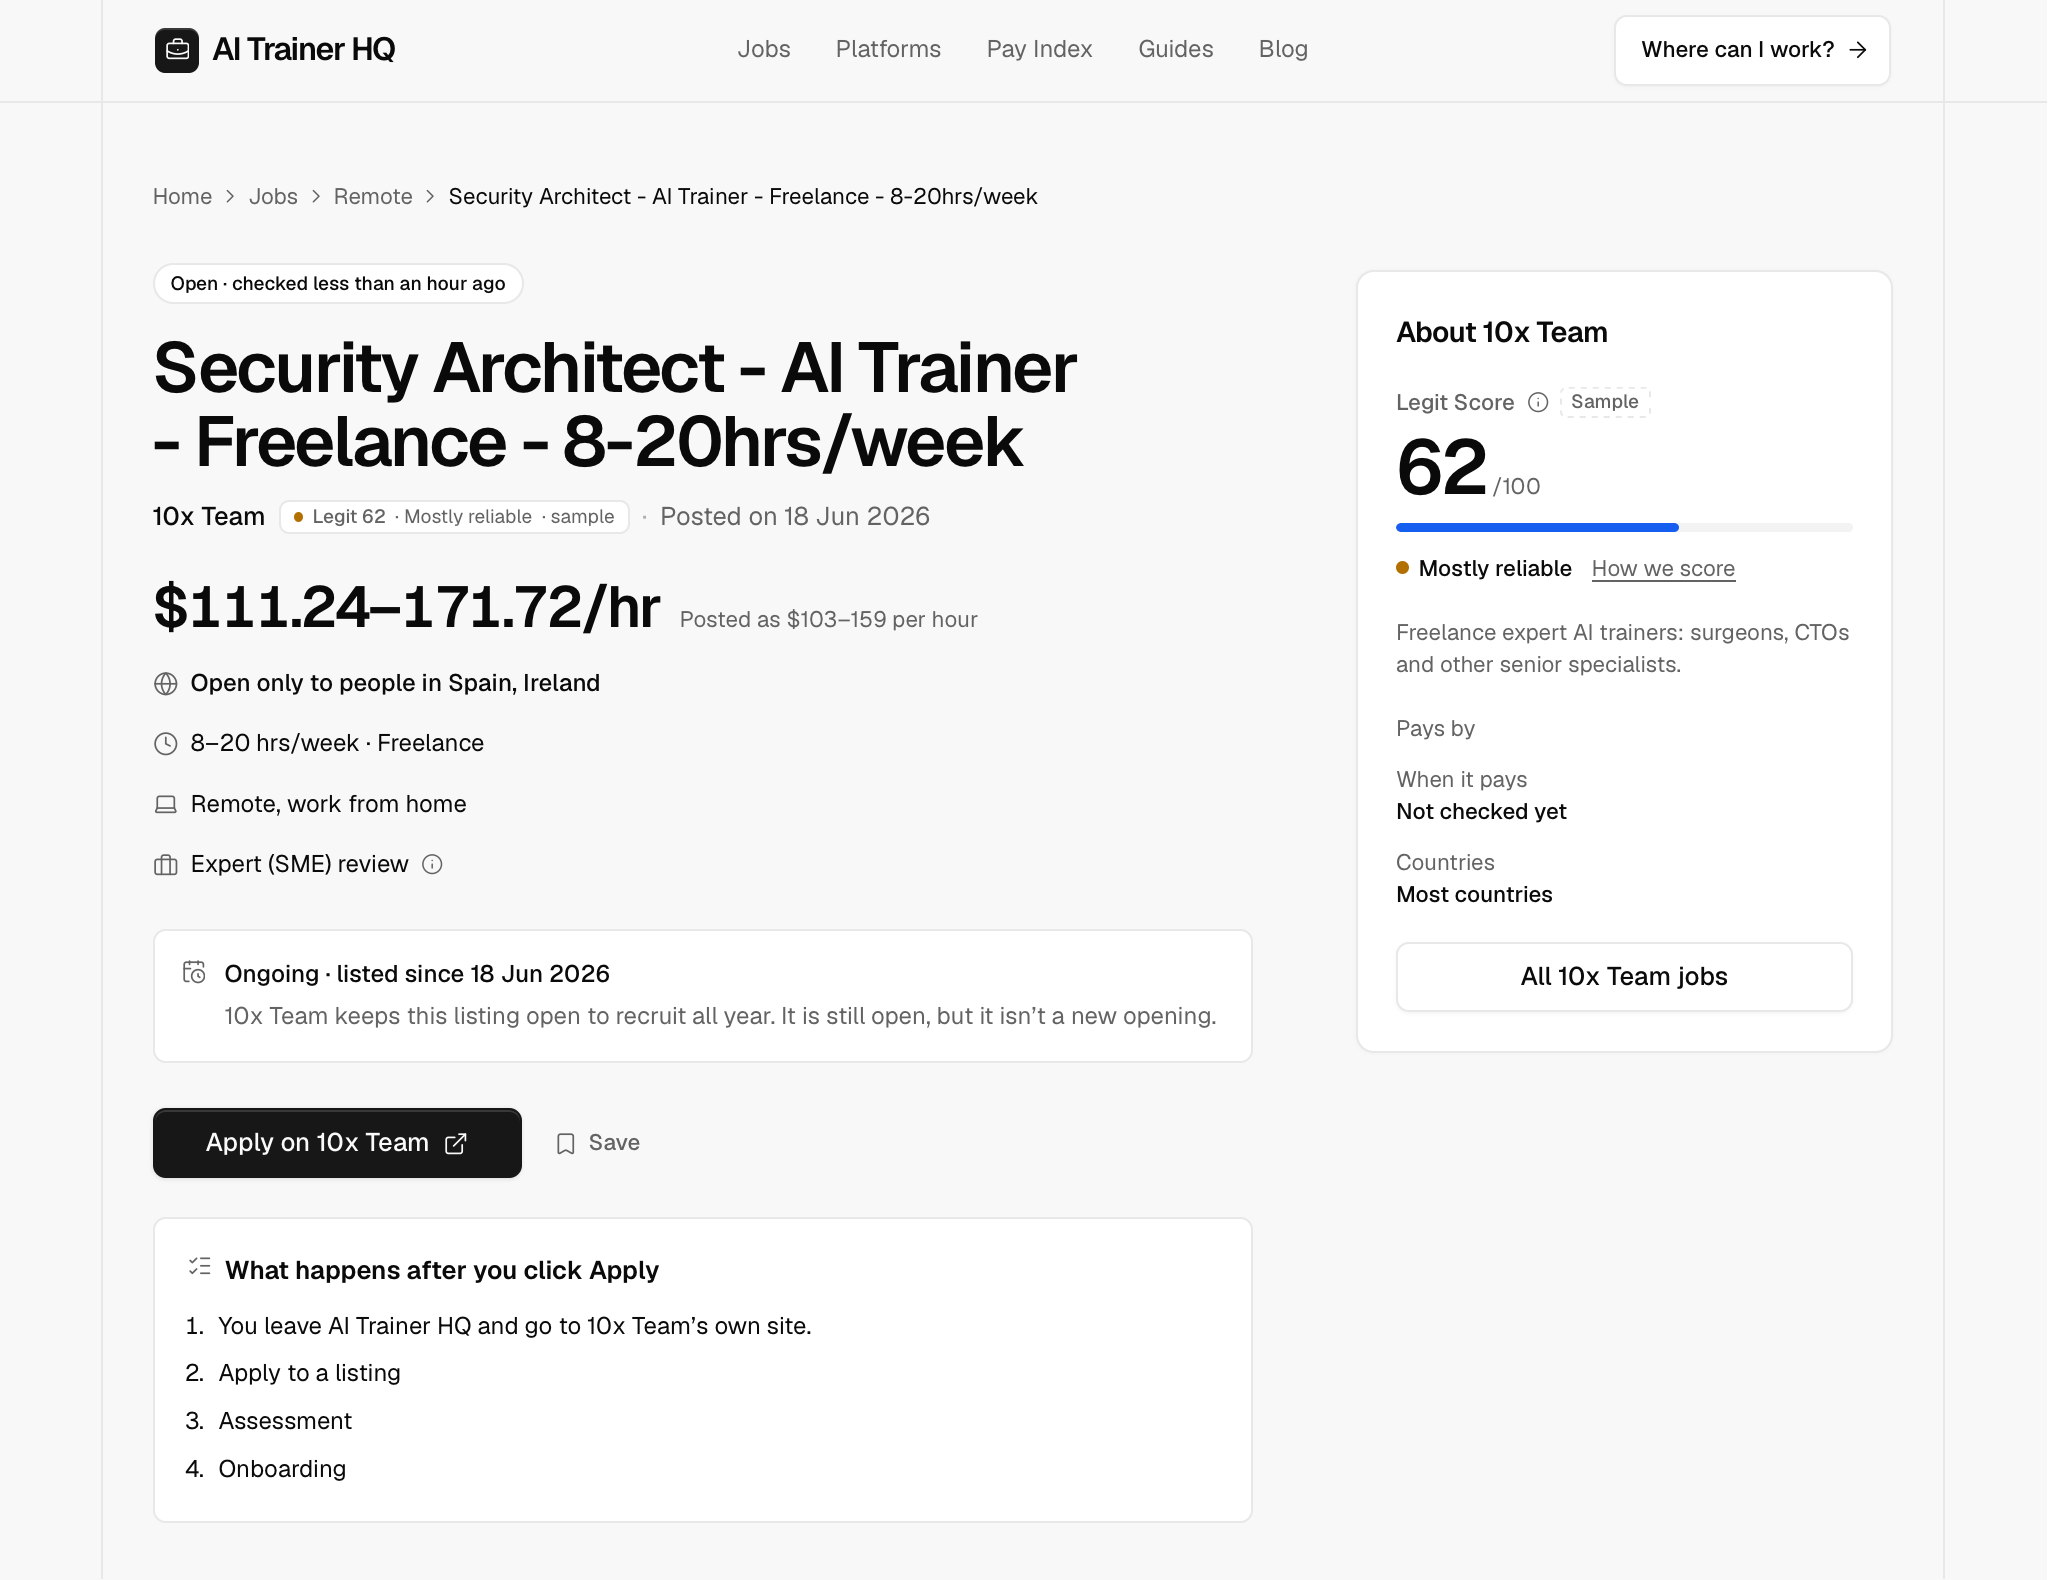Click the AI Trainer HQ site name

pos(304,49)
